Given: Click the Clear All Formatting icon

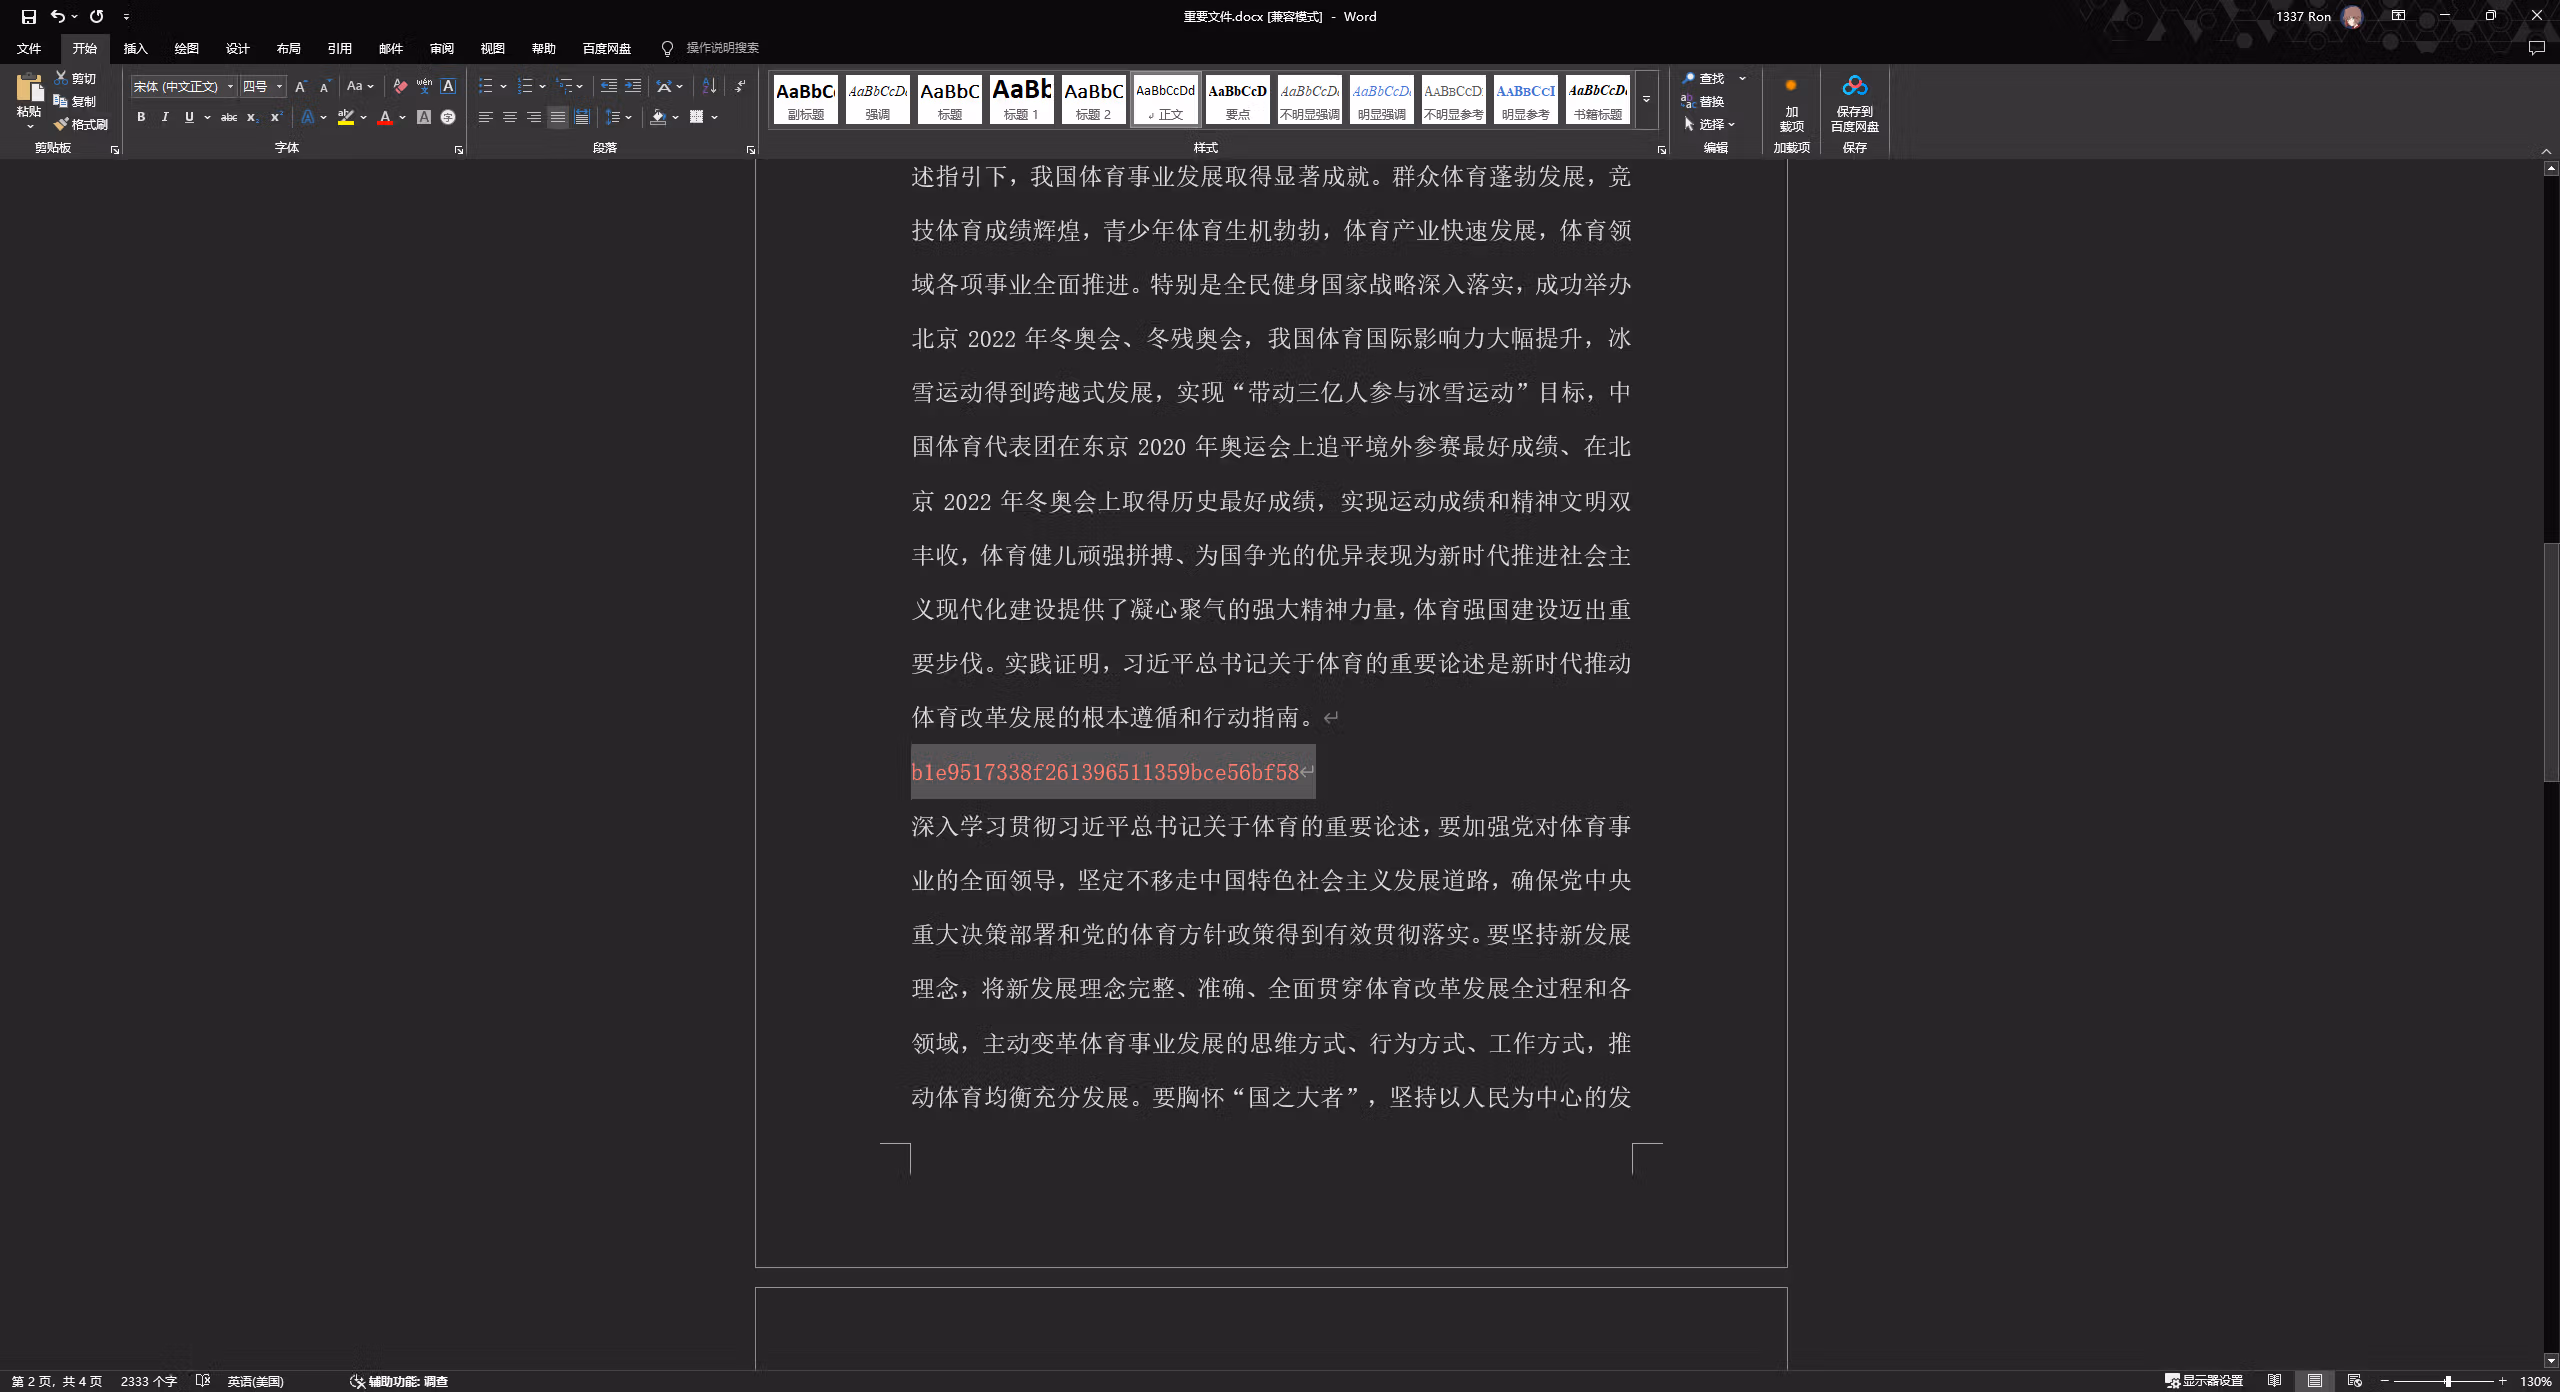Looking at the screenshot, I should point(400,86).
